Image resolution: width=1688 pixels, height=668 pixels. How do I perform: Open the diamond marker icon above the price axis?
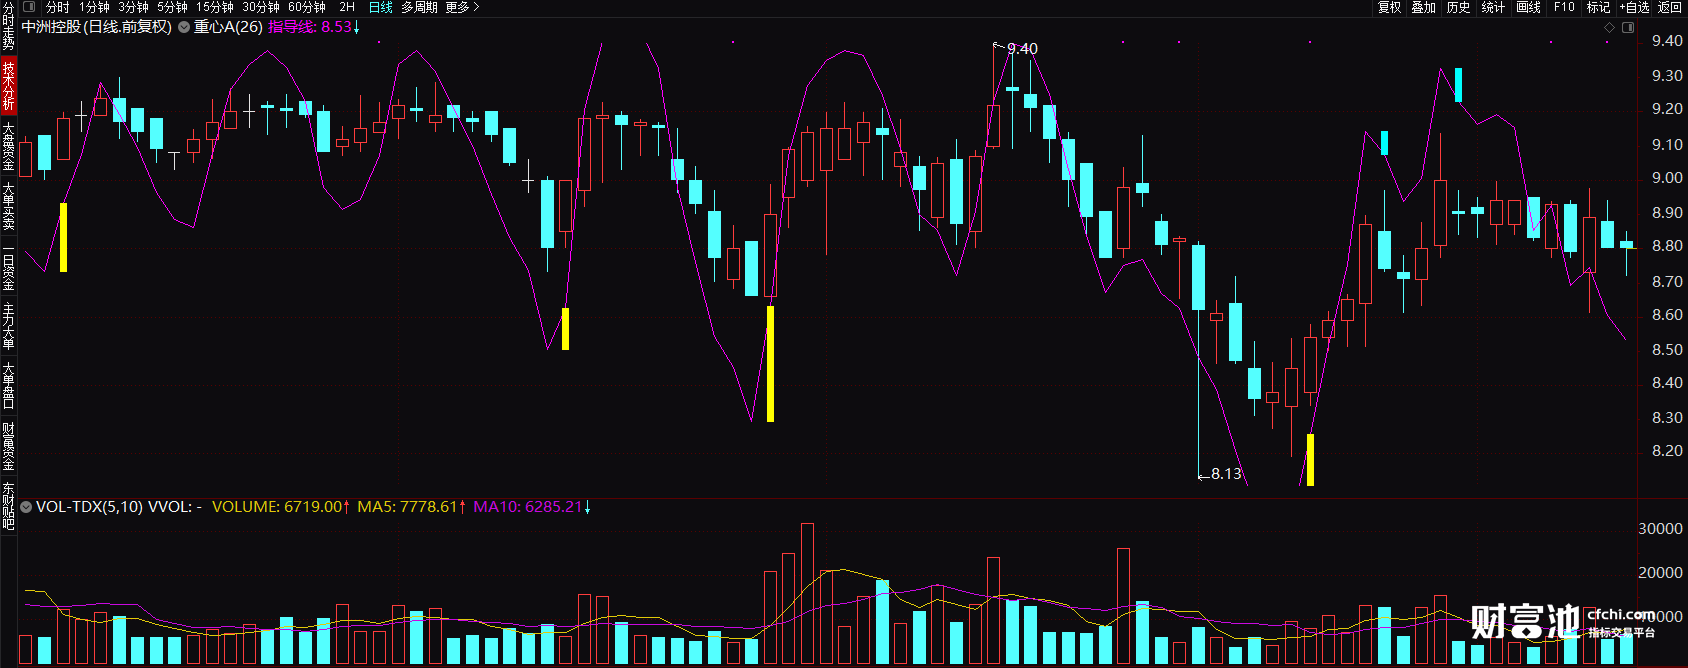(1609, 27)
